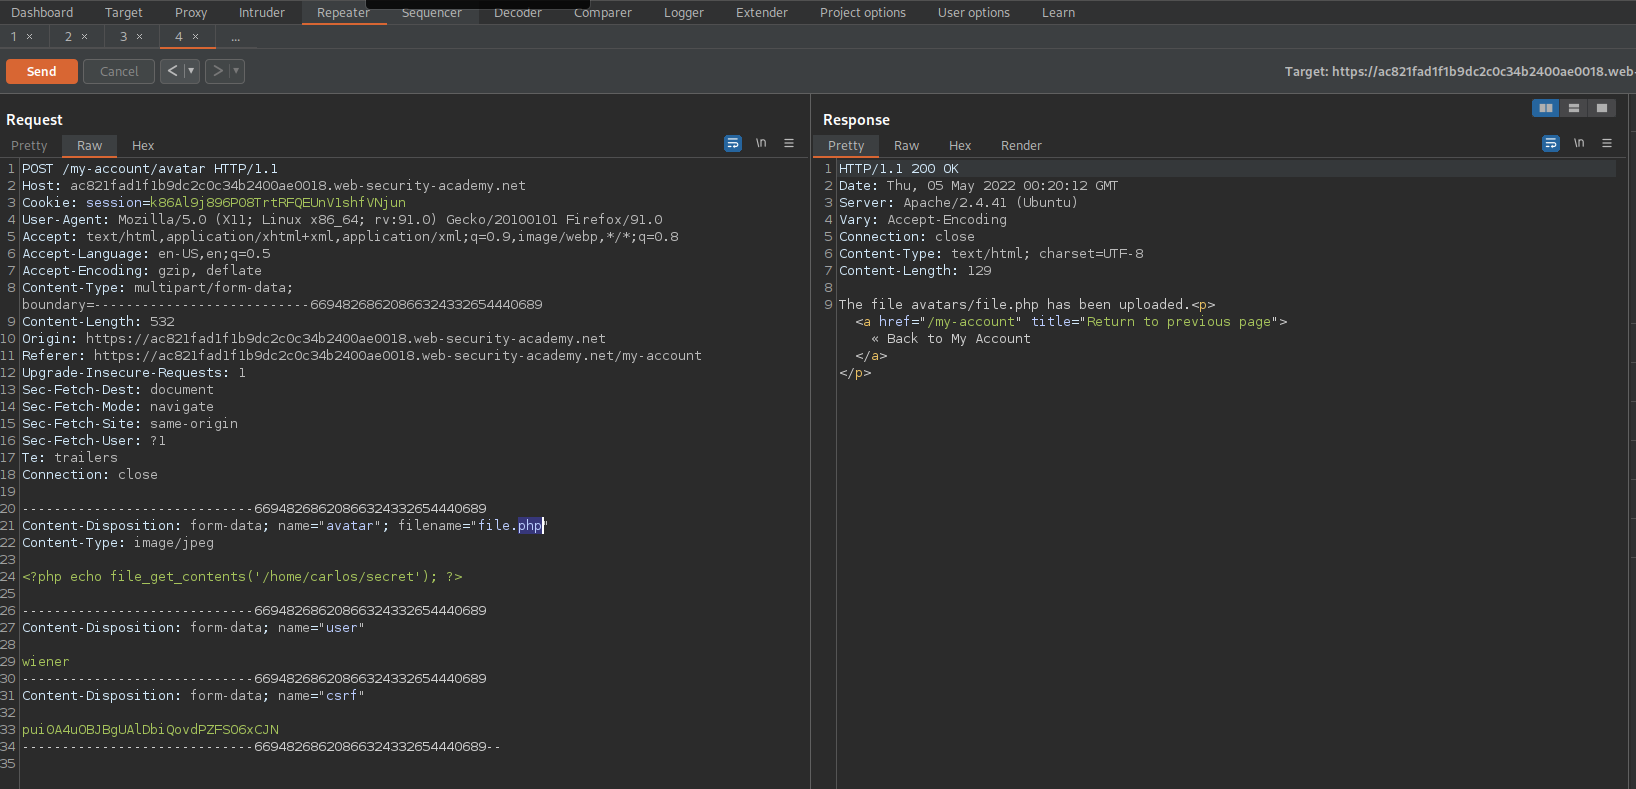
Task: Select Repeater sub-tab 4
Action: [179, 37]
